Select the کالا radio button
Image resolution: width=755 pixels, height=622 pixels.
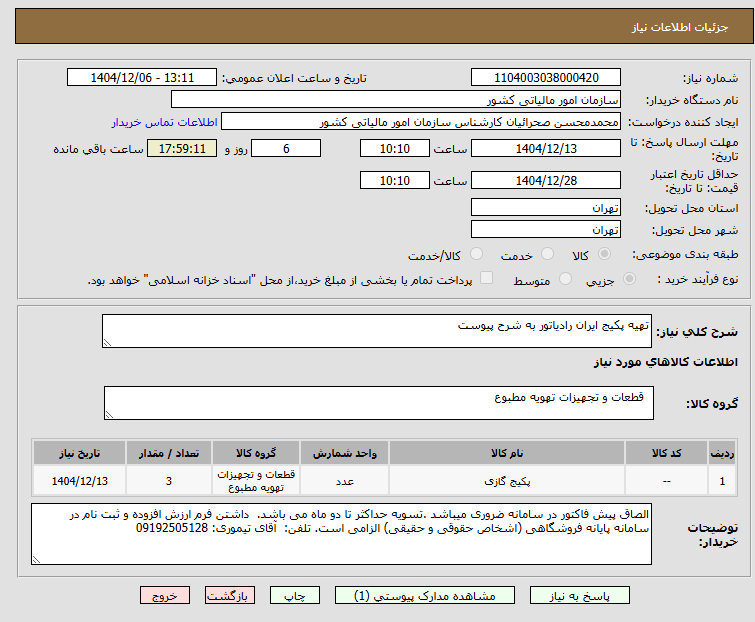point(604,254)
